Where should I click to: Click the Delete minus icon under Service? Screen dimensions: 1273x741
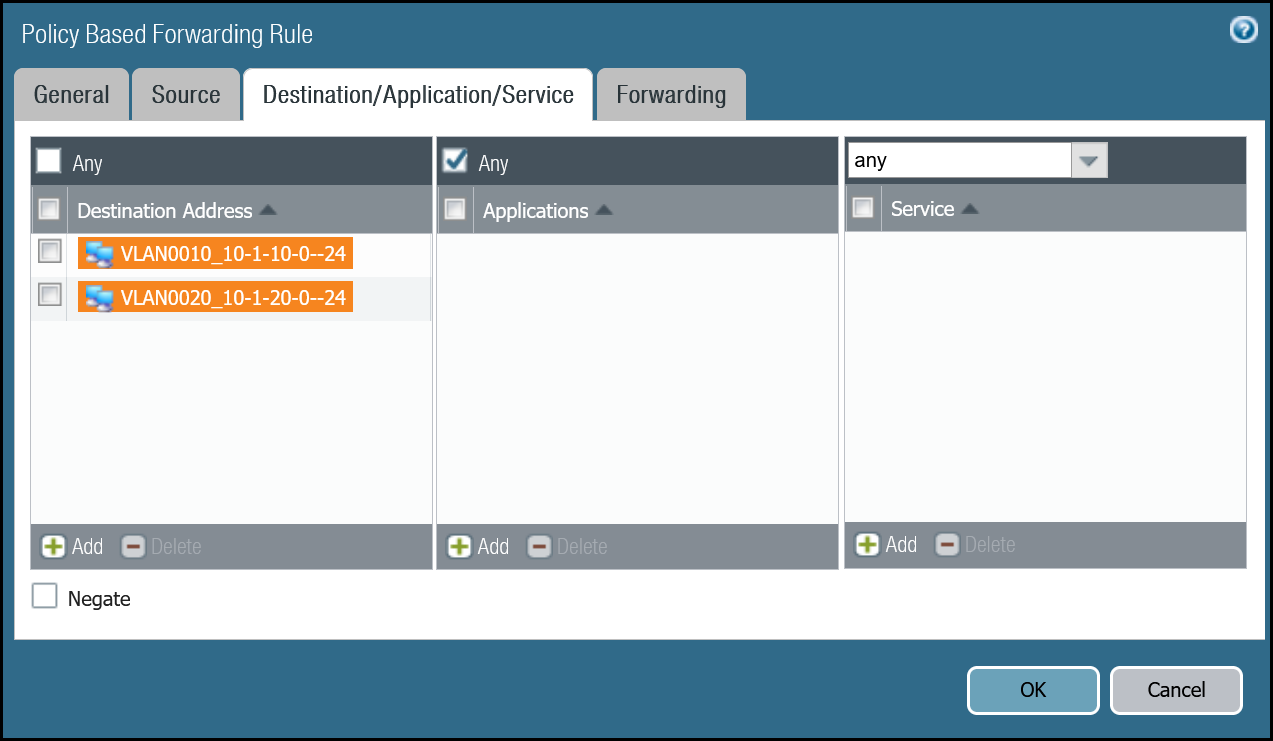[947, 545]
